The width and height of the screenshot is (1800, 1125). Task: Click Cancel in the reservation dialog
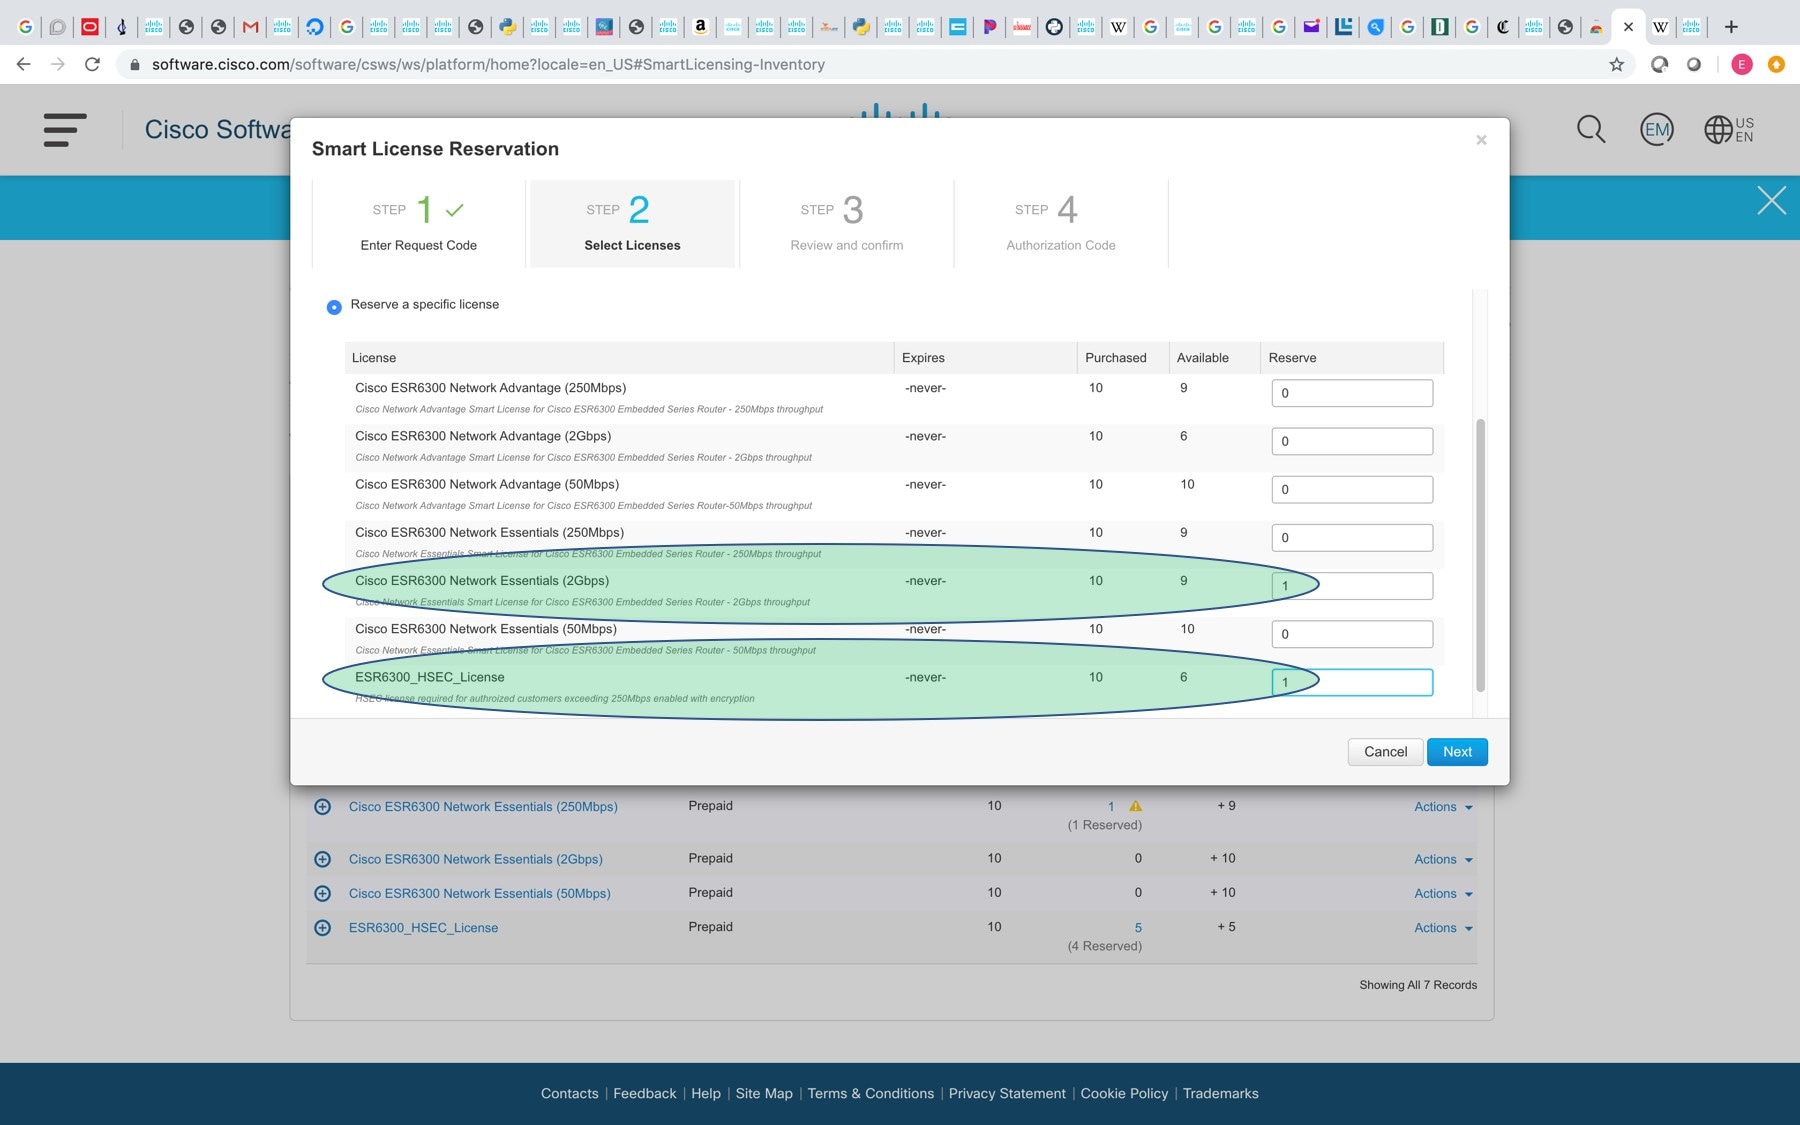[1385, 752]
